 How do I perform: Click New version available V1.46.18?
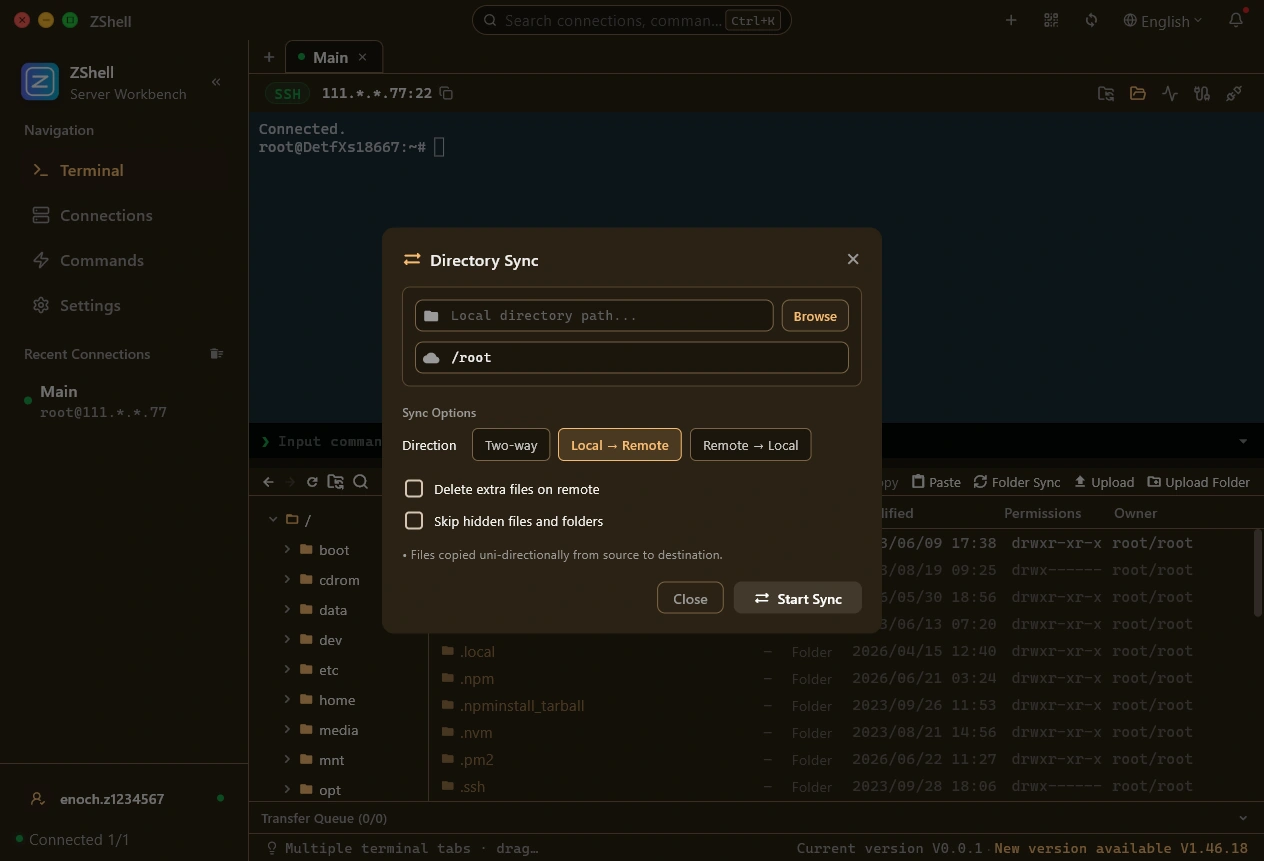1121,848
